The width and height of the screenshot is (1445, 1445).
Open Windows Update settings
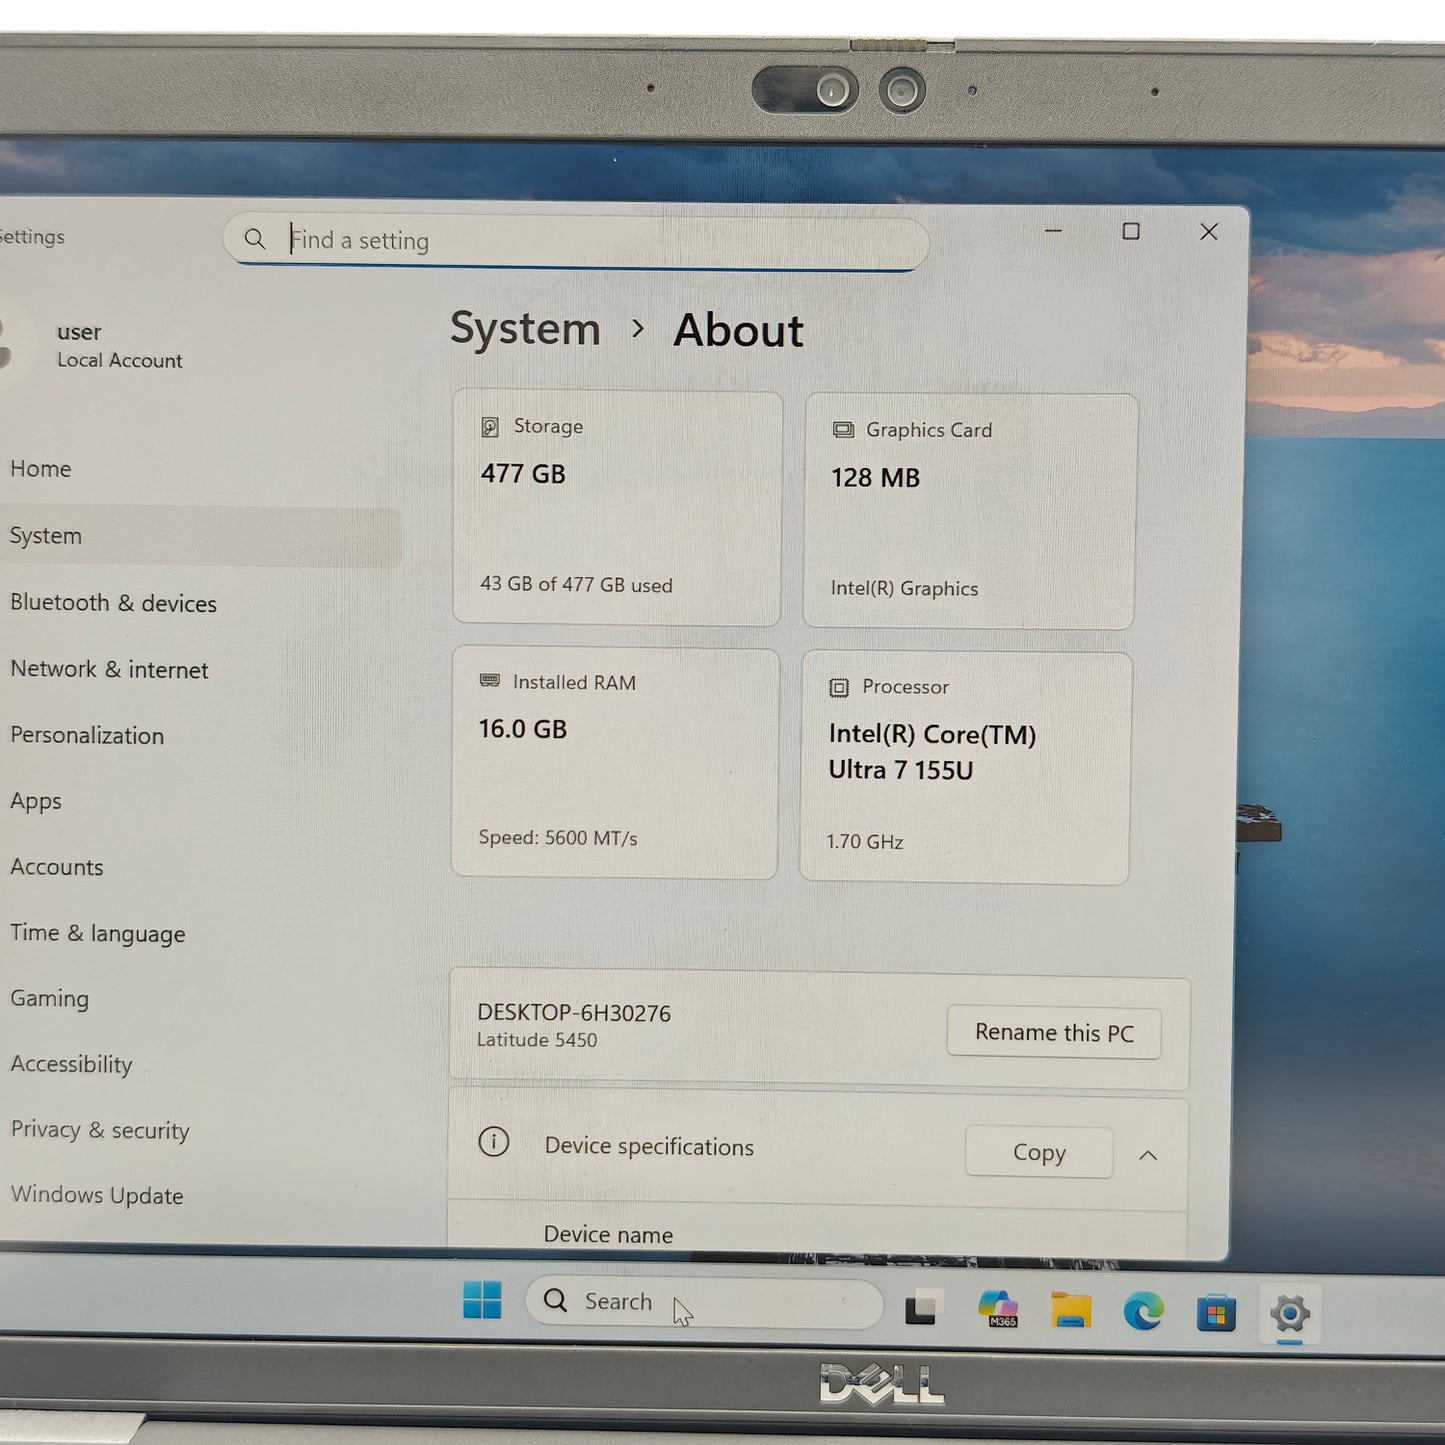(97, 1195)
